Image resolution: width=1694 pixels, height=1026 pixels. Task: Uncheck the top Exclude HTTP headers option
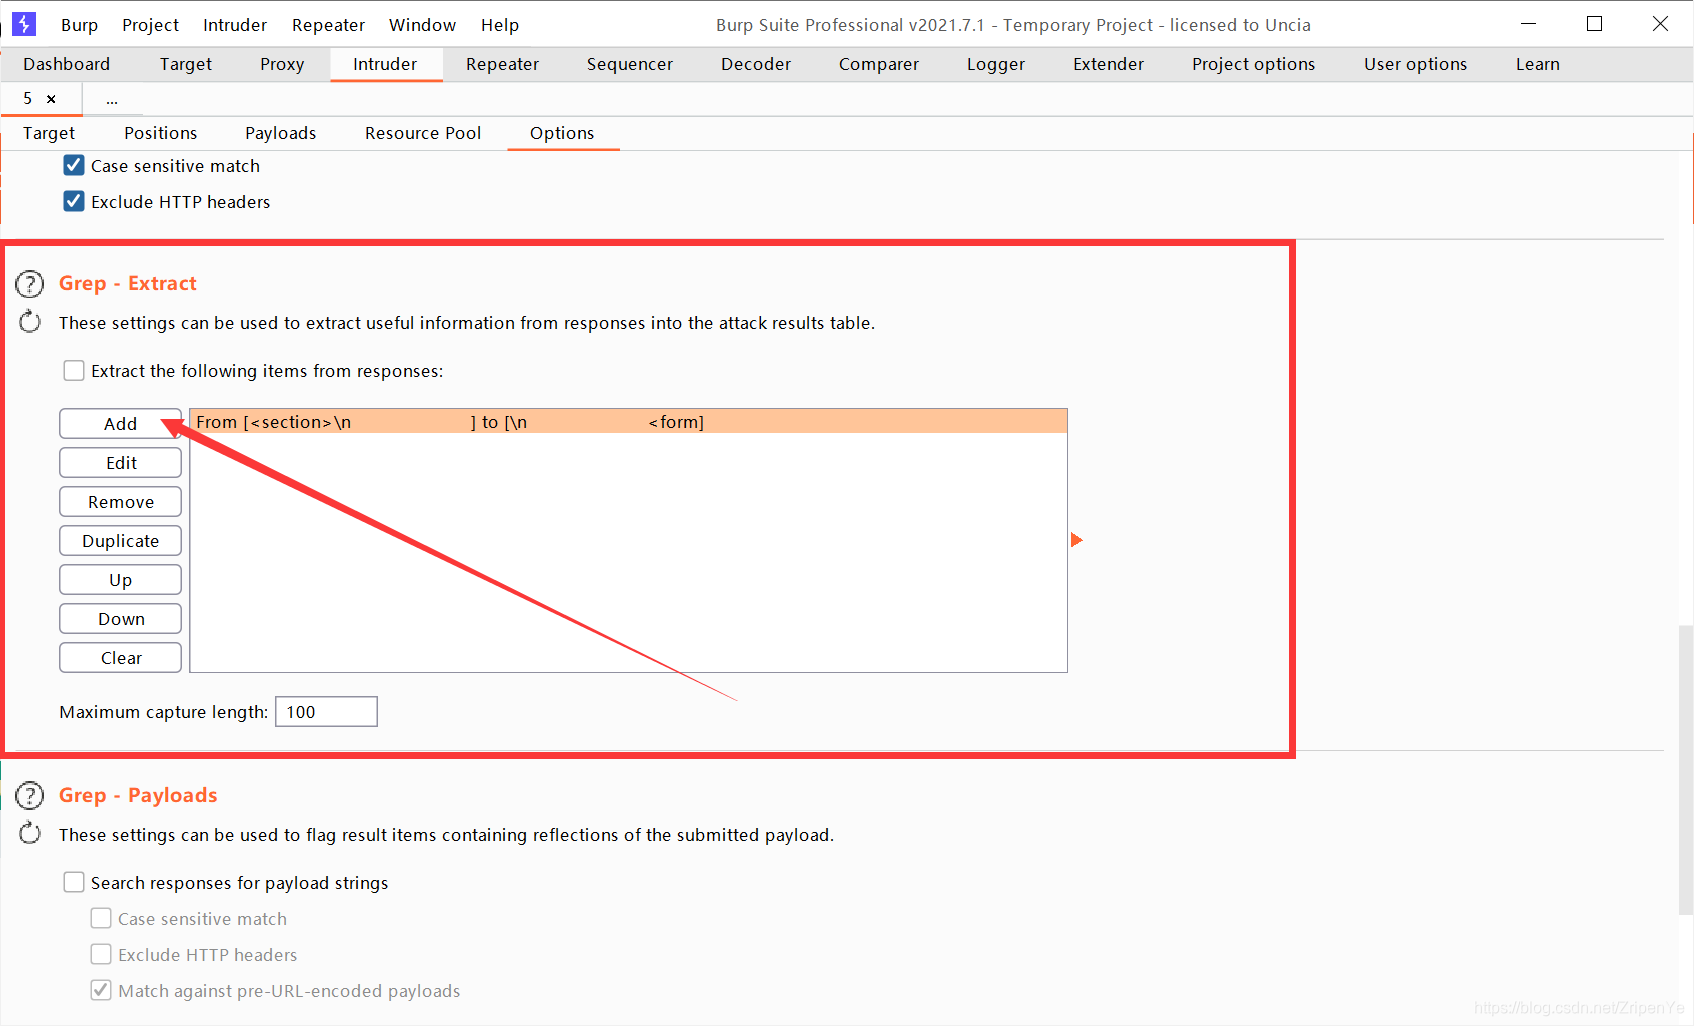(x=74, y=201)
